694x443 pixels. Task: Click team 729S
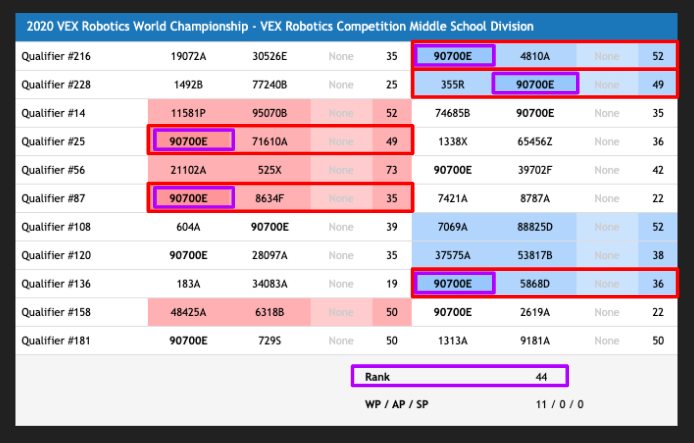(x=270, y=341)
